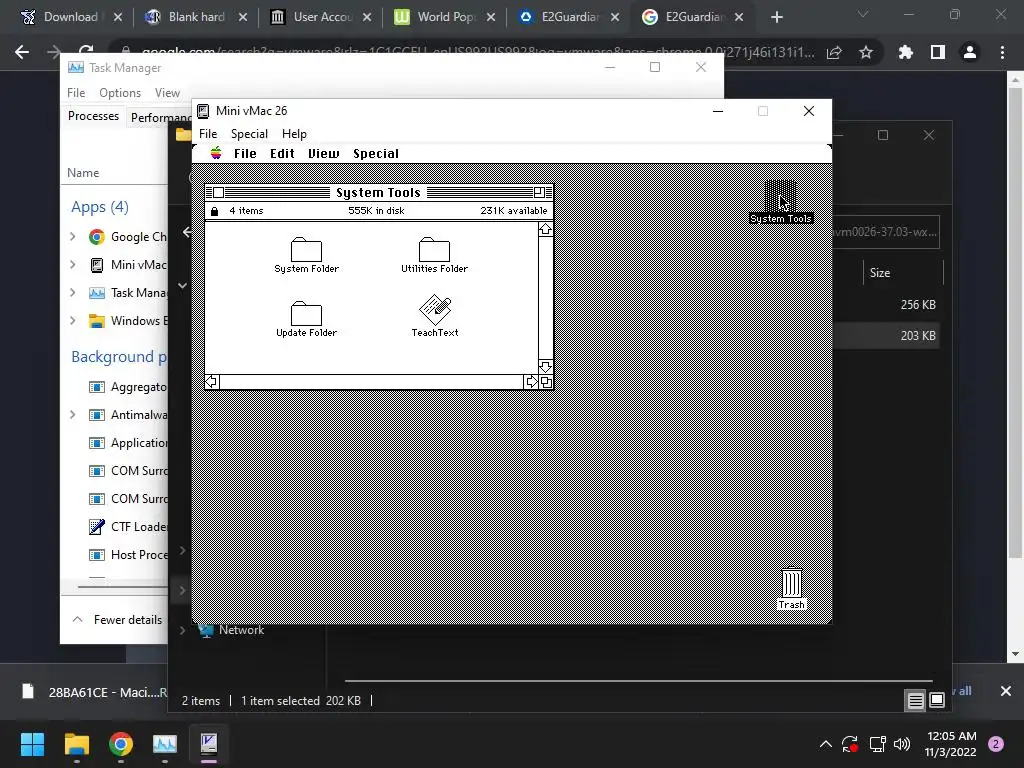Click the System Tools window zoom box
Screen dimensions: 1024x768
click(539, 193)
